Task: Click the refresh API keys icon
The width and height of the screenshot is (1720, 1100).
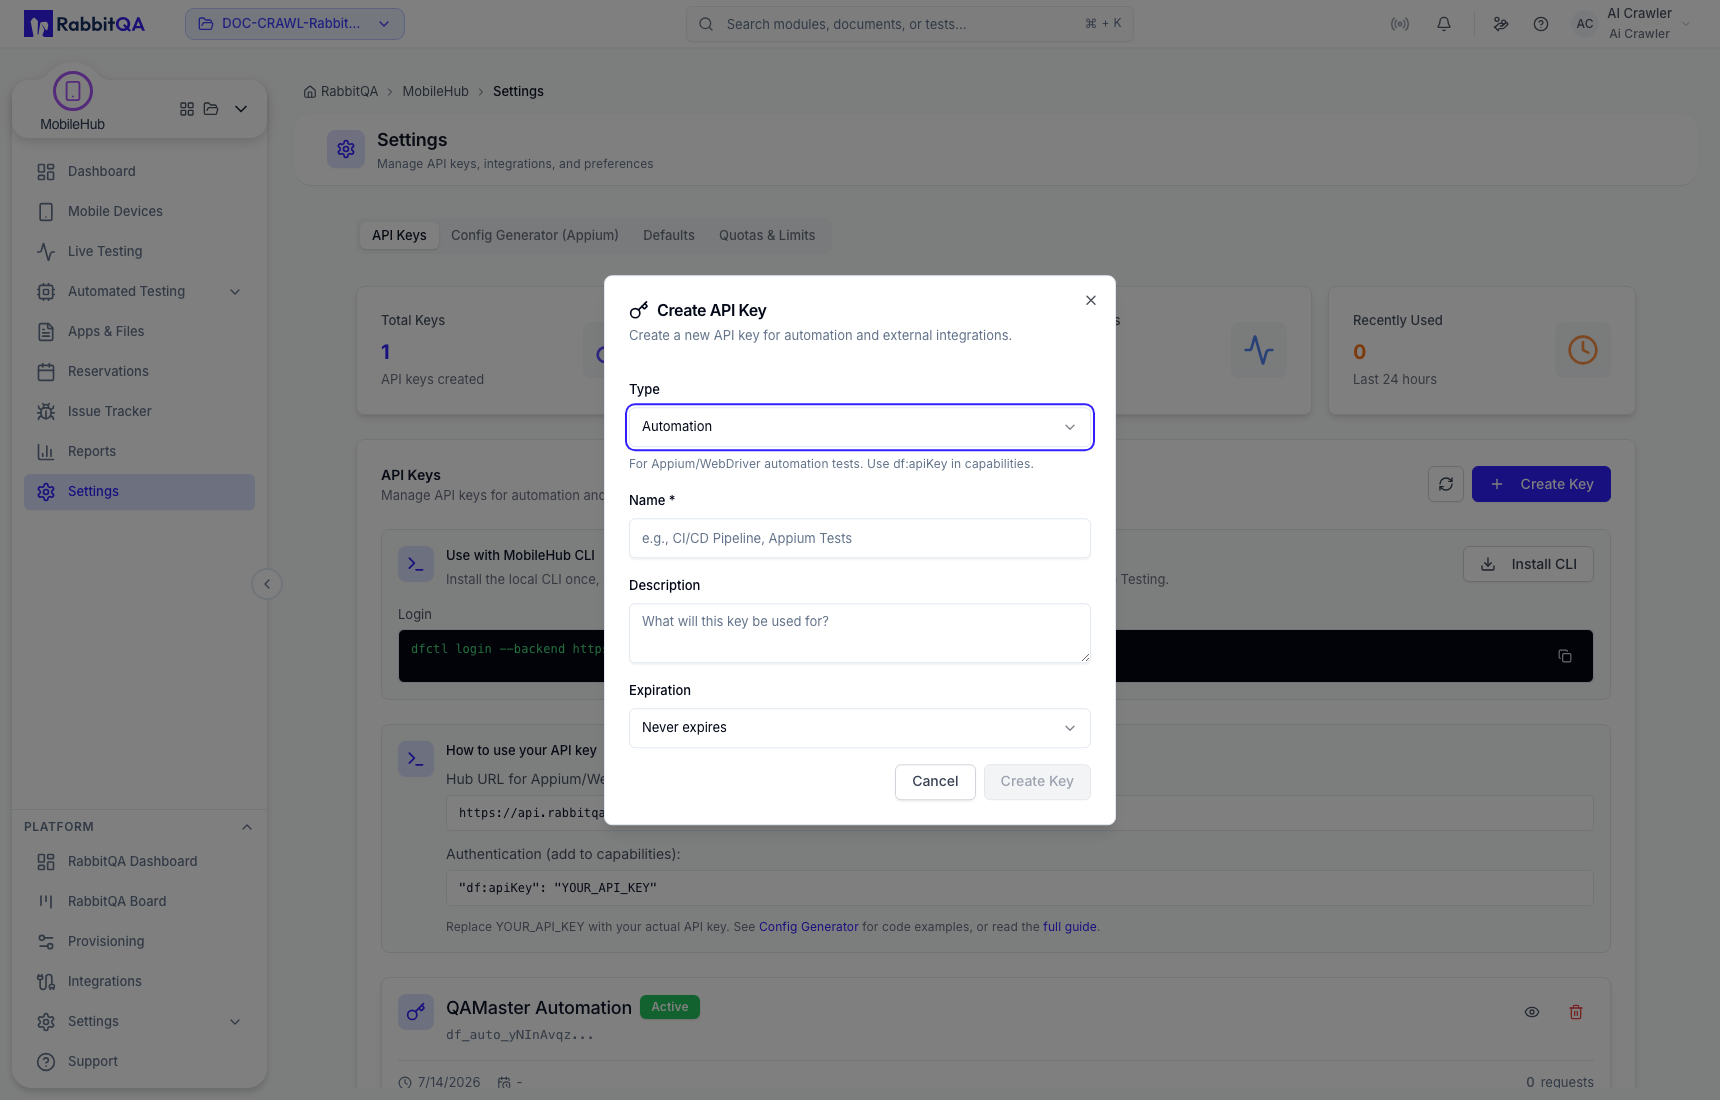Action: pyautogui.click(x=1446, y=484)
